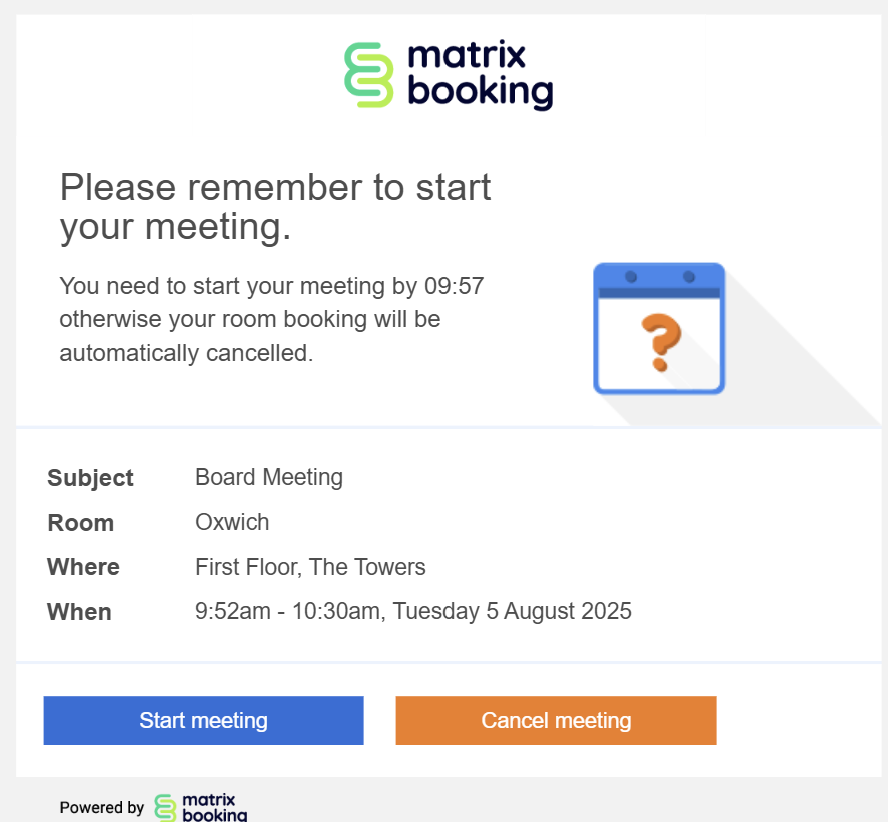Select the Where label
Screen dimensions: 888x822
point(83,567)
